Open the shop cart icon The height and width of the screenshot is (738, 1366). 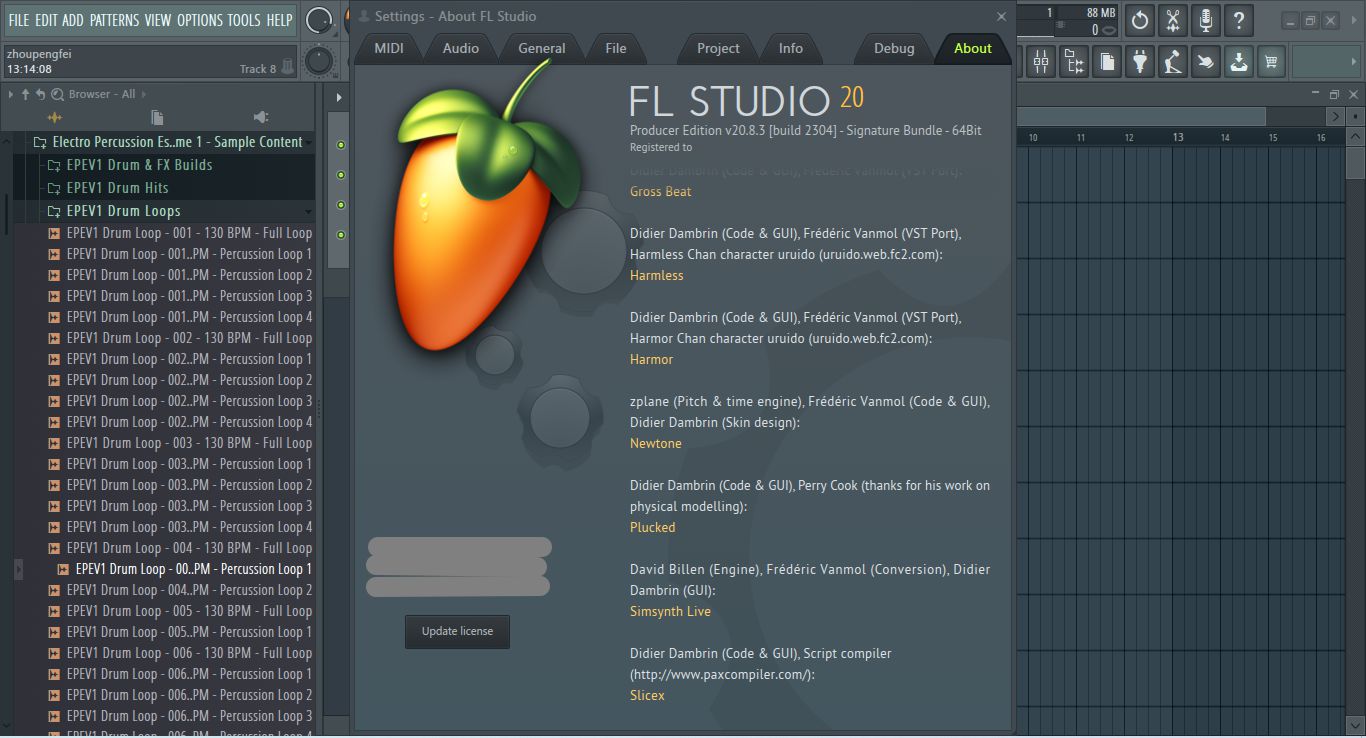click(1271, 61)
